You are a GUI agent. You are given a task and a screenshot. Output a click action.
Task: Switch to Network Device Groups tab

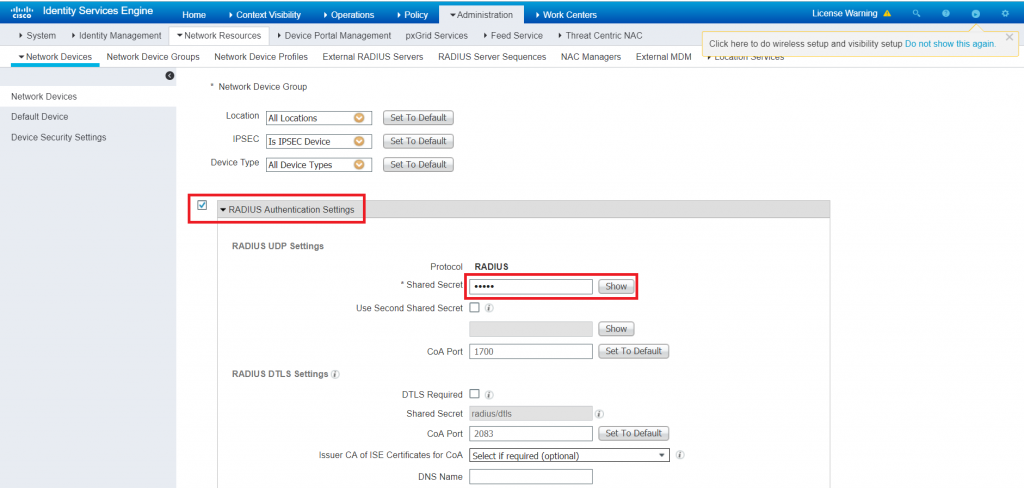coord(153,57)
